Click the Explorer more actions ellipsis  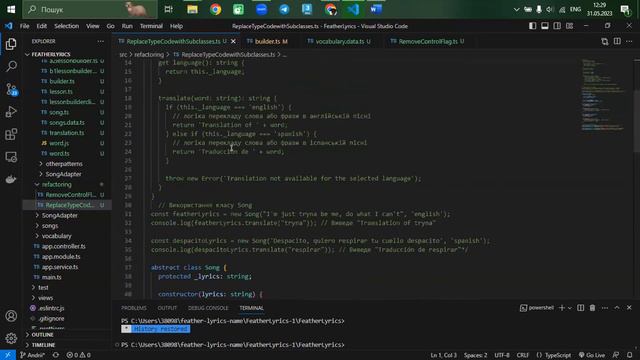coord(100,41)
